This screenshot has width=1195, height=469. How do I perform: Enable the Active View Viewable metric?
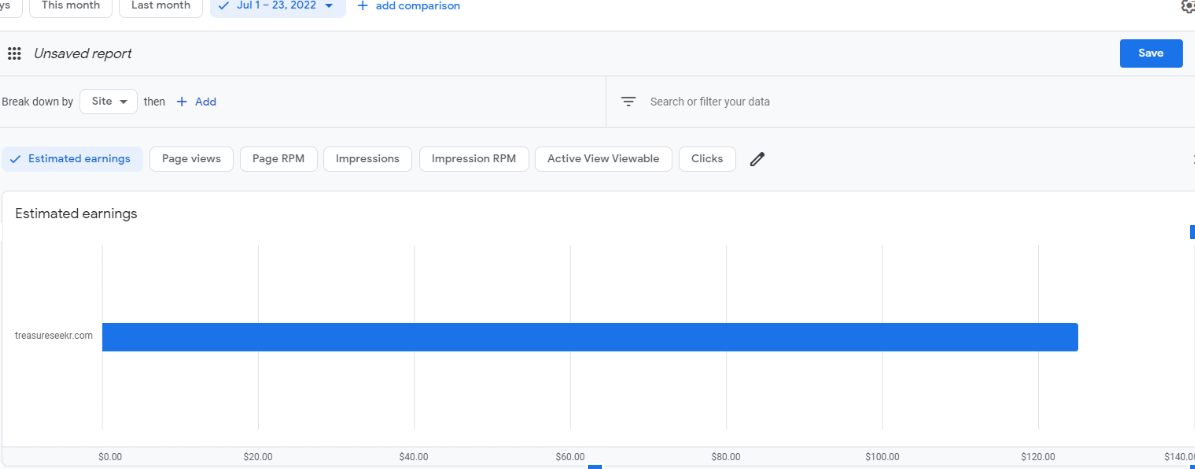pyautogui.click(x=603, y=159)
